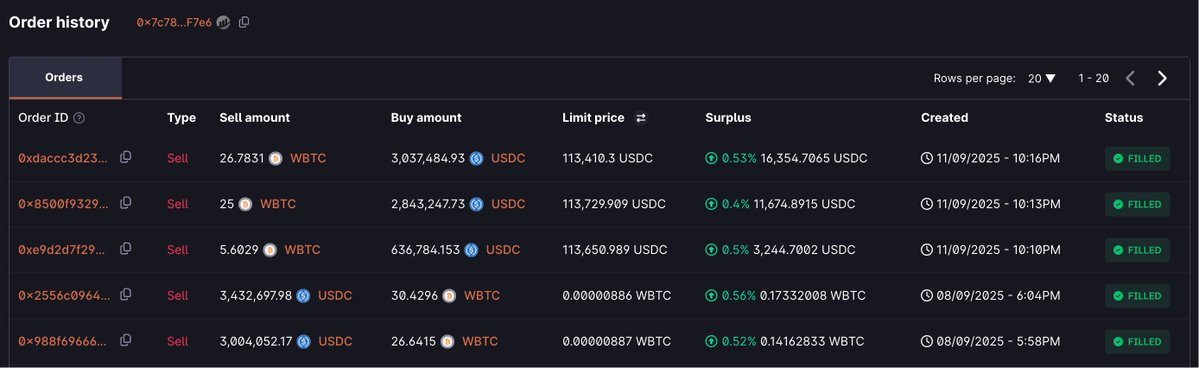
Task: Open order link 0xdaccc3d23
Action: 63,158
